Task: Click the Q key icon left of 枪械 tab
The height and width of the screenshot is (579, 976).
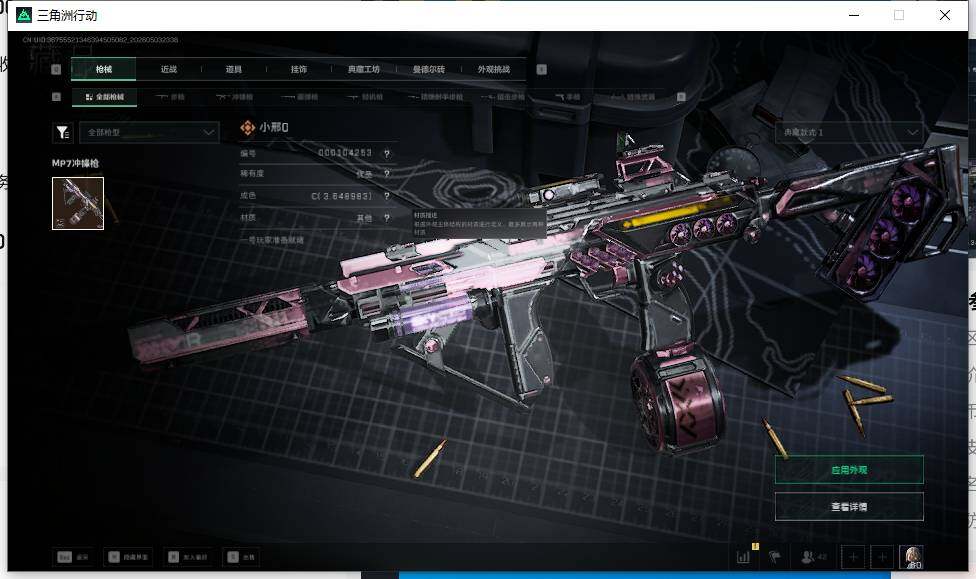Action: [x=56, y=70]
